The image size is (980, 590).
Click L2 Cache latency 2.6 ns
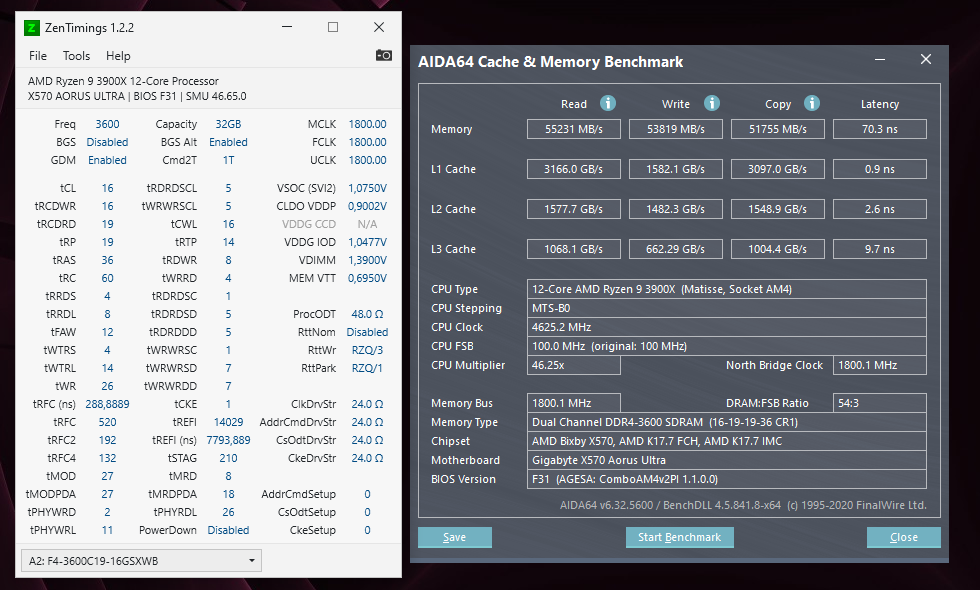click(880, 209)
